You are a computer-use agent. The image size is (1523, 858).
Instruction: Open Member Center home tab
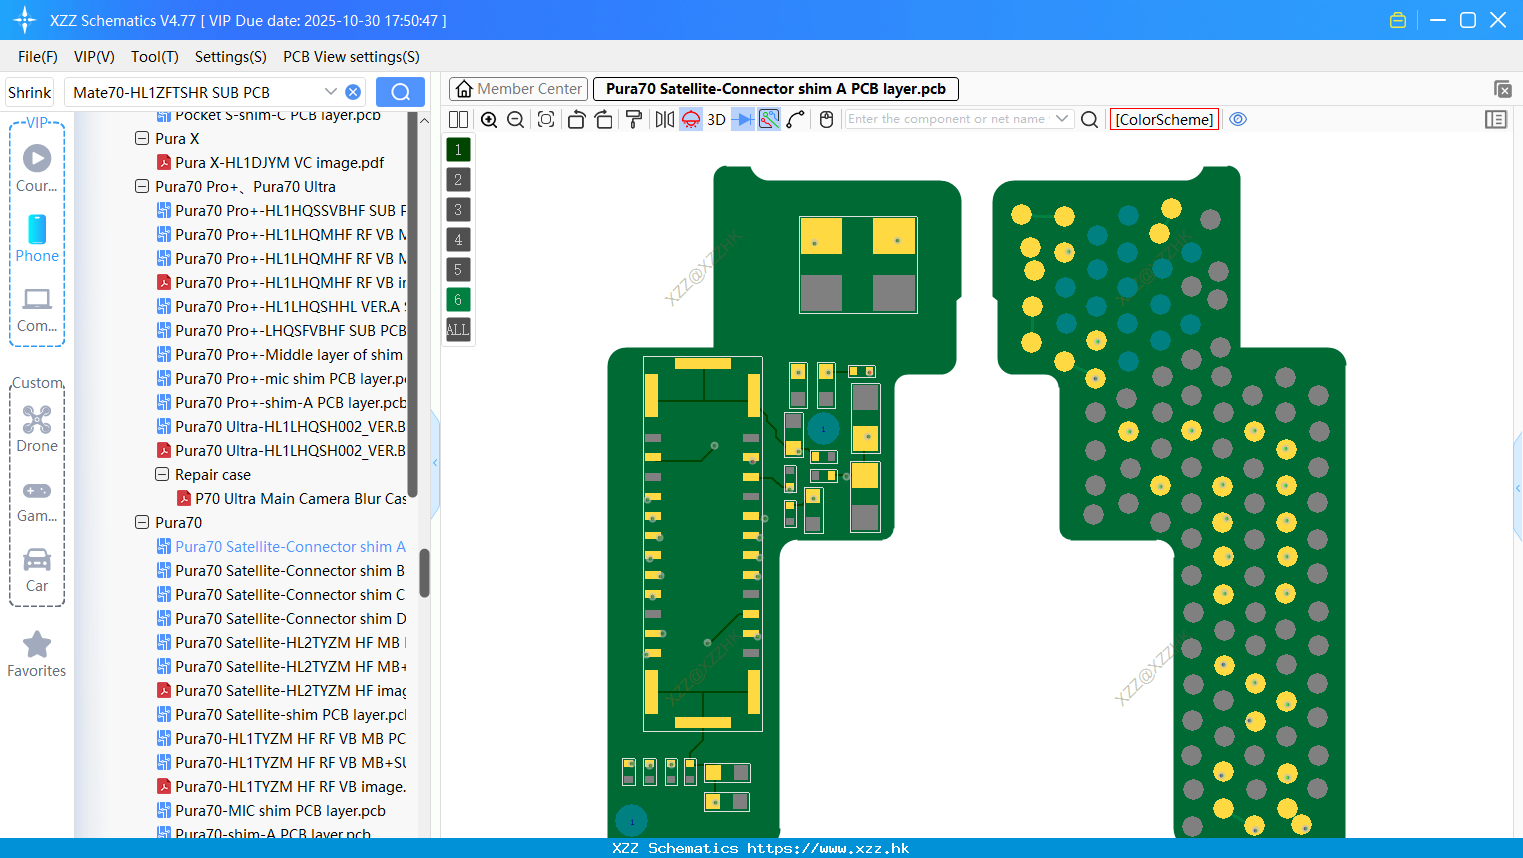tap(518, 89)
